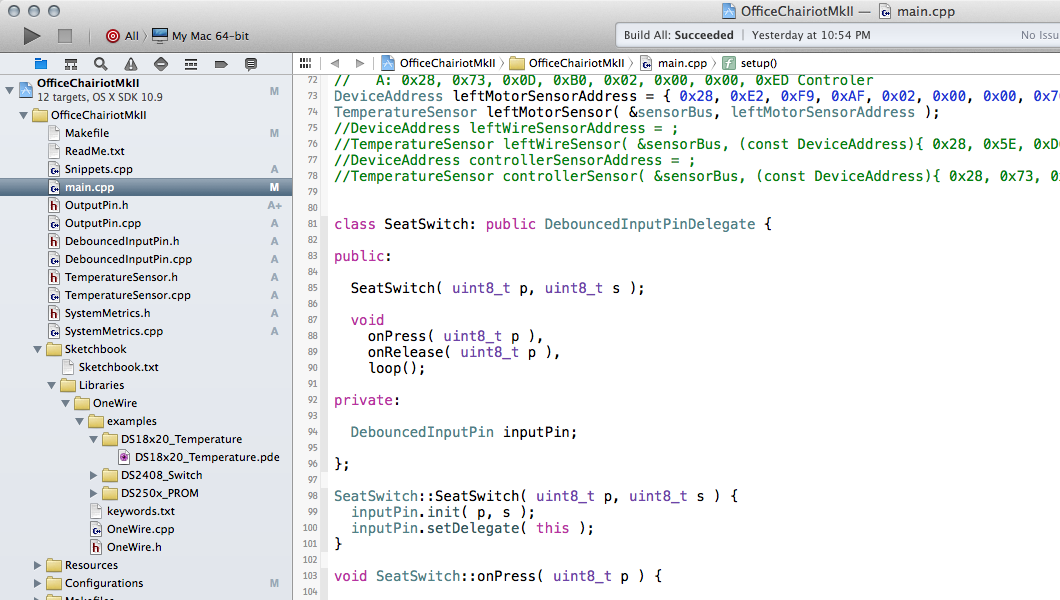Image resolution: width=1060 pixels, height=600 pixels.
Task: Run the project with the Play button
Action: 31,36
